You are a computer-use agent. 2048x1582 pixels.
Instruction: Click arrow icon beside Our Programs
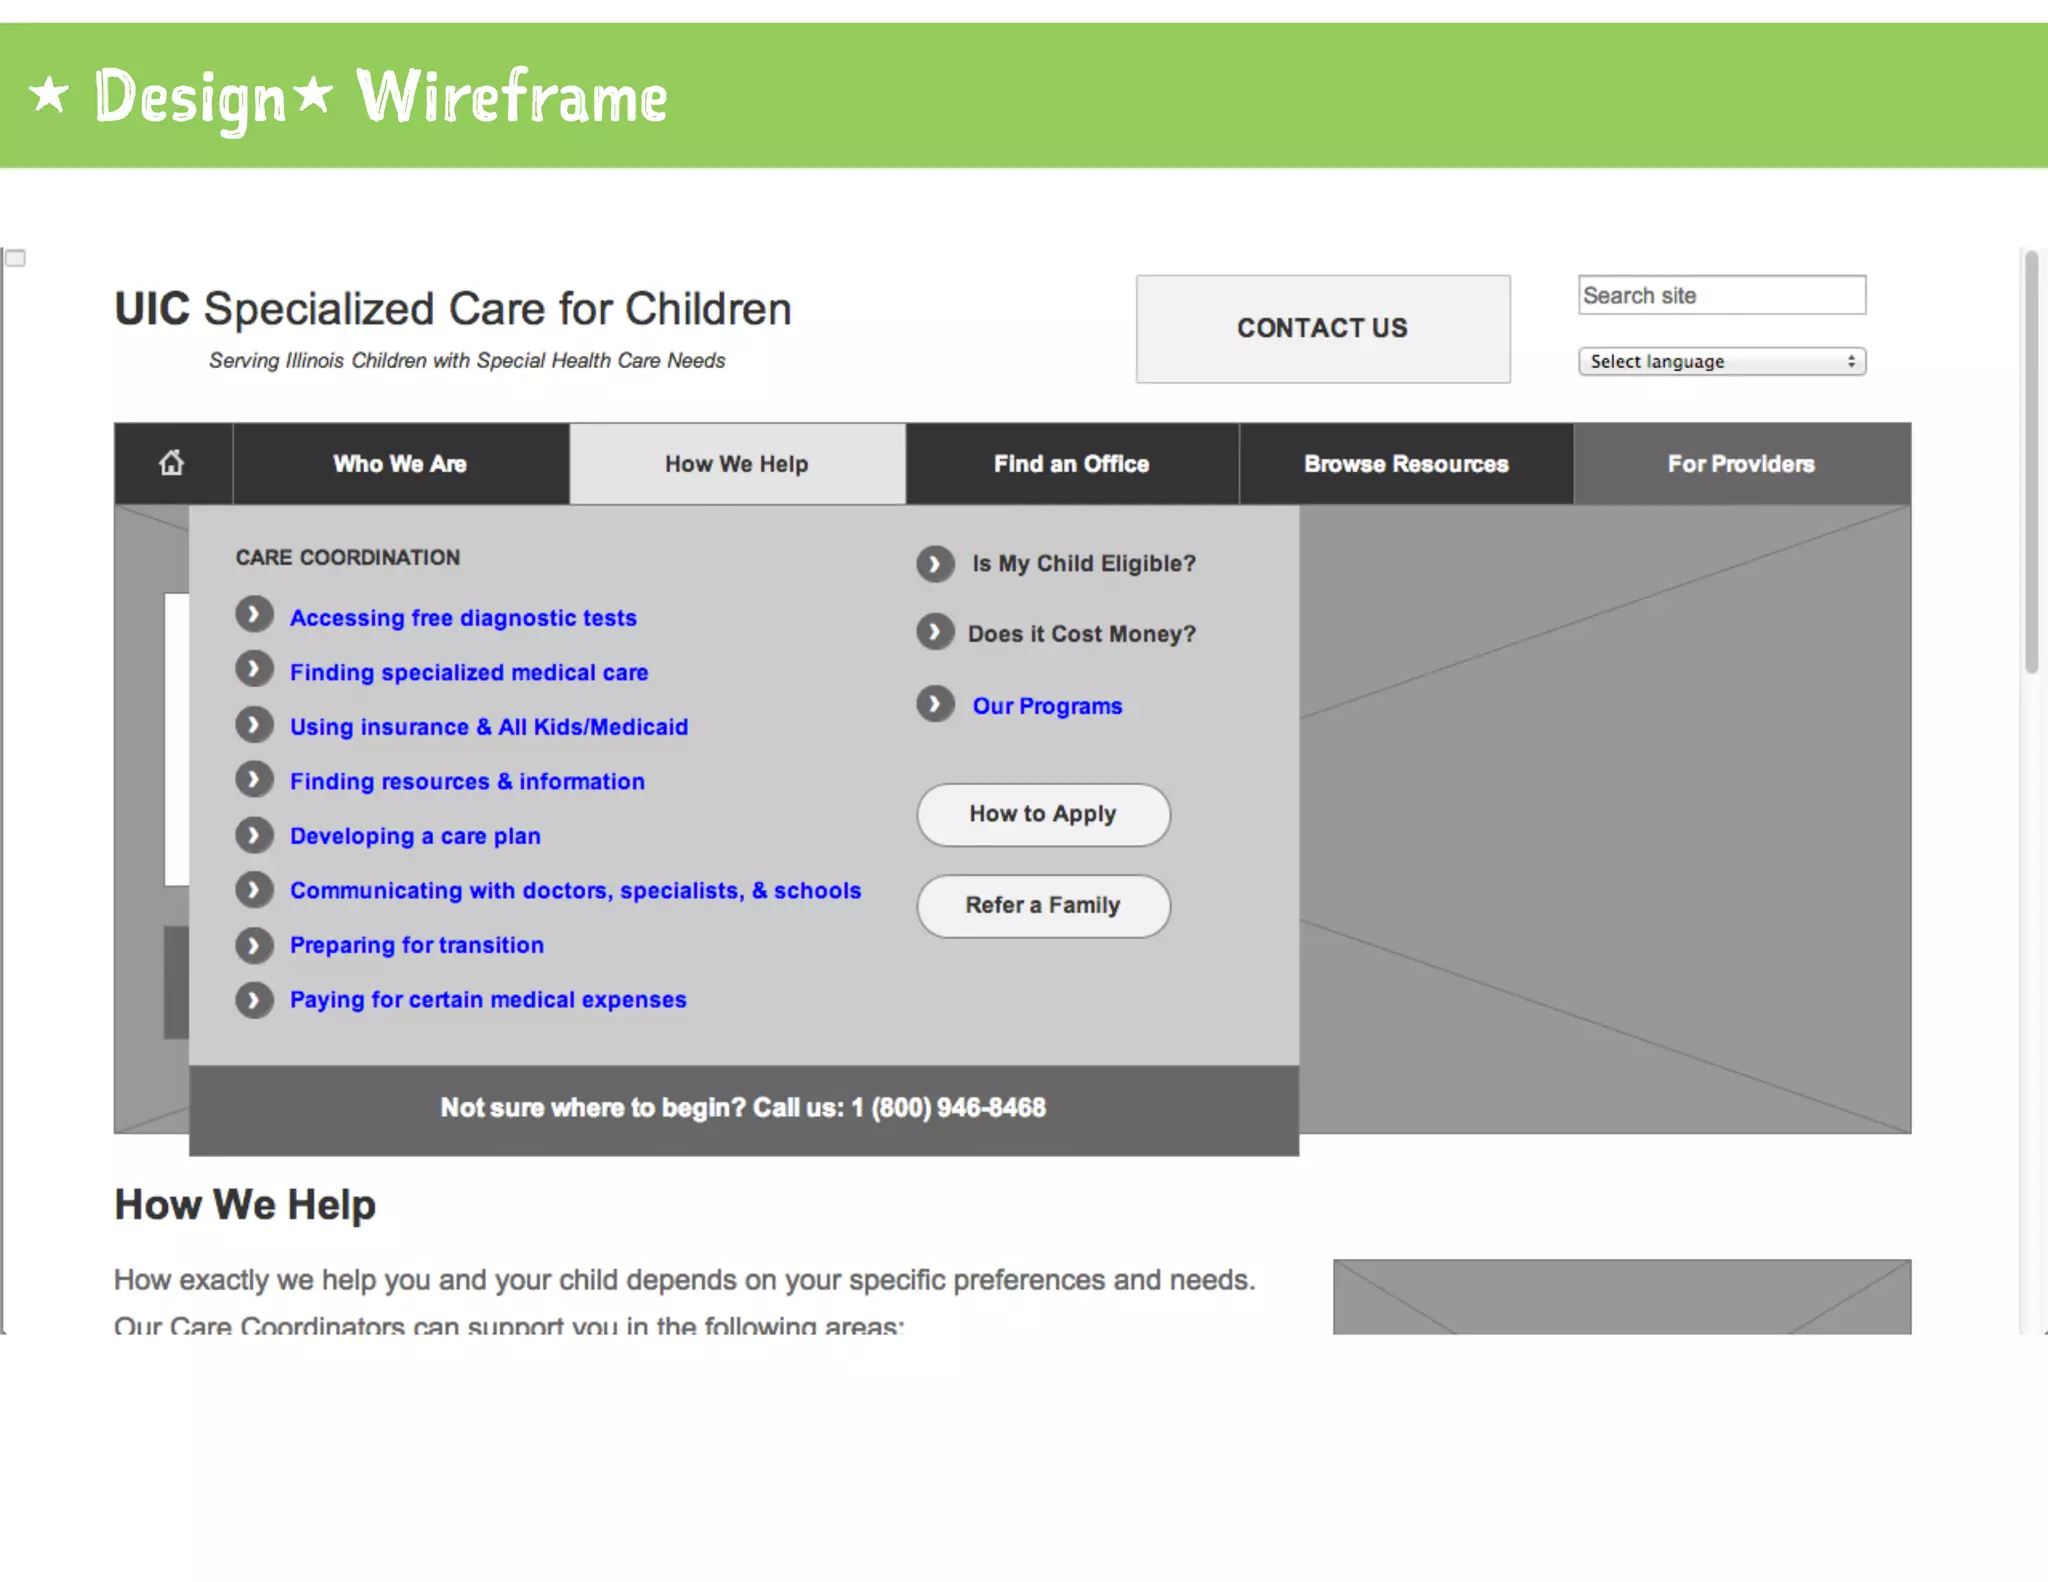[935, 704]
